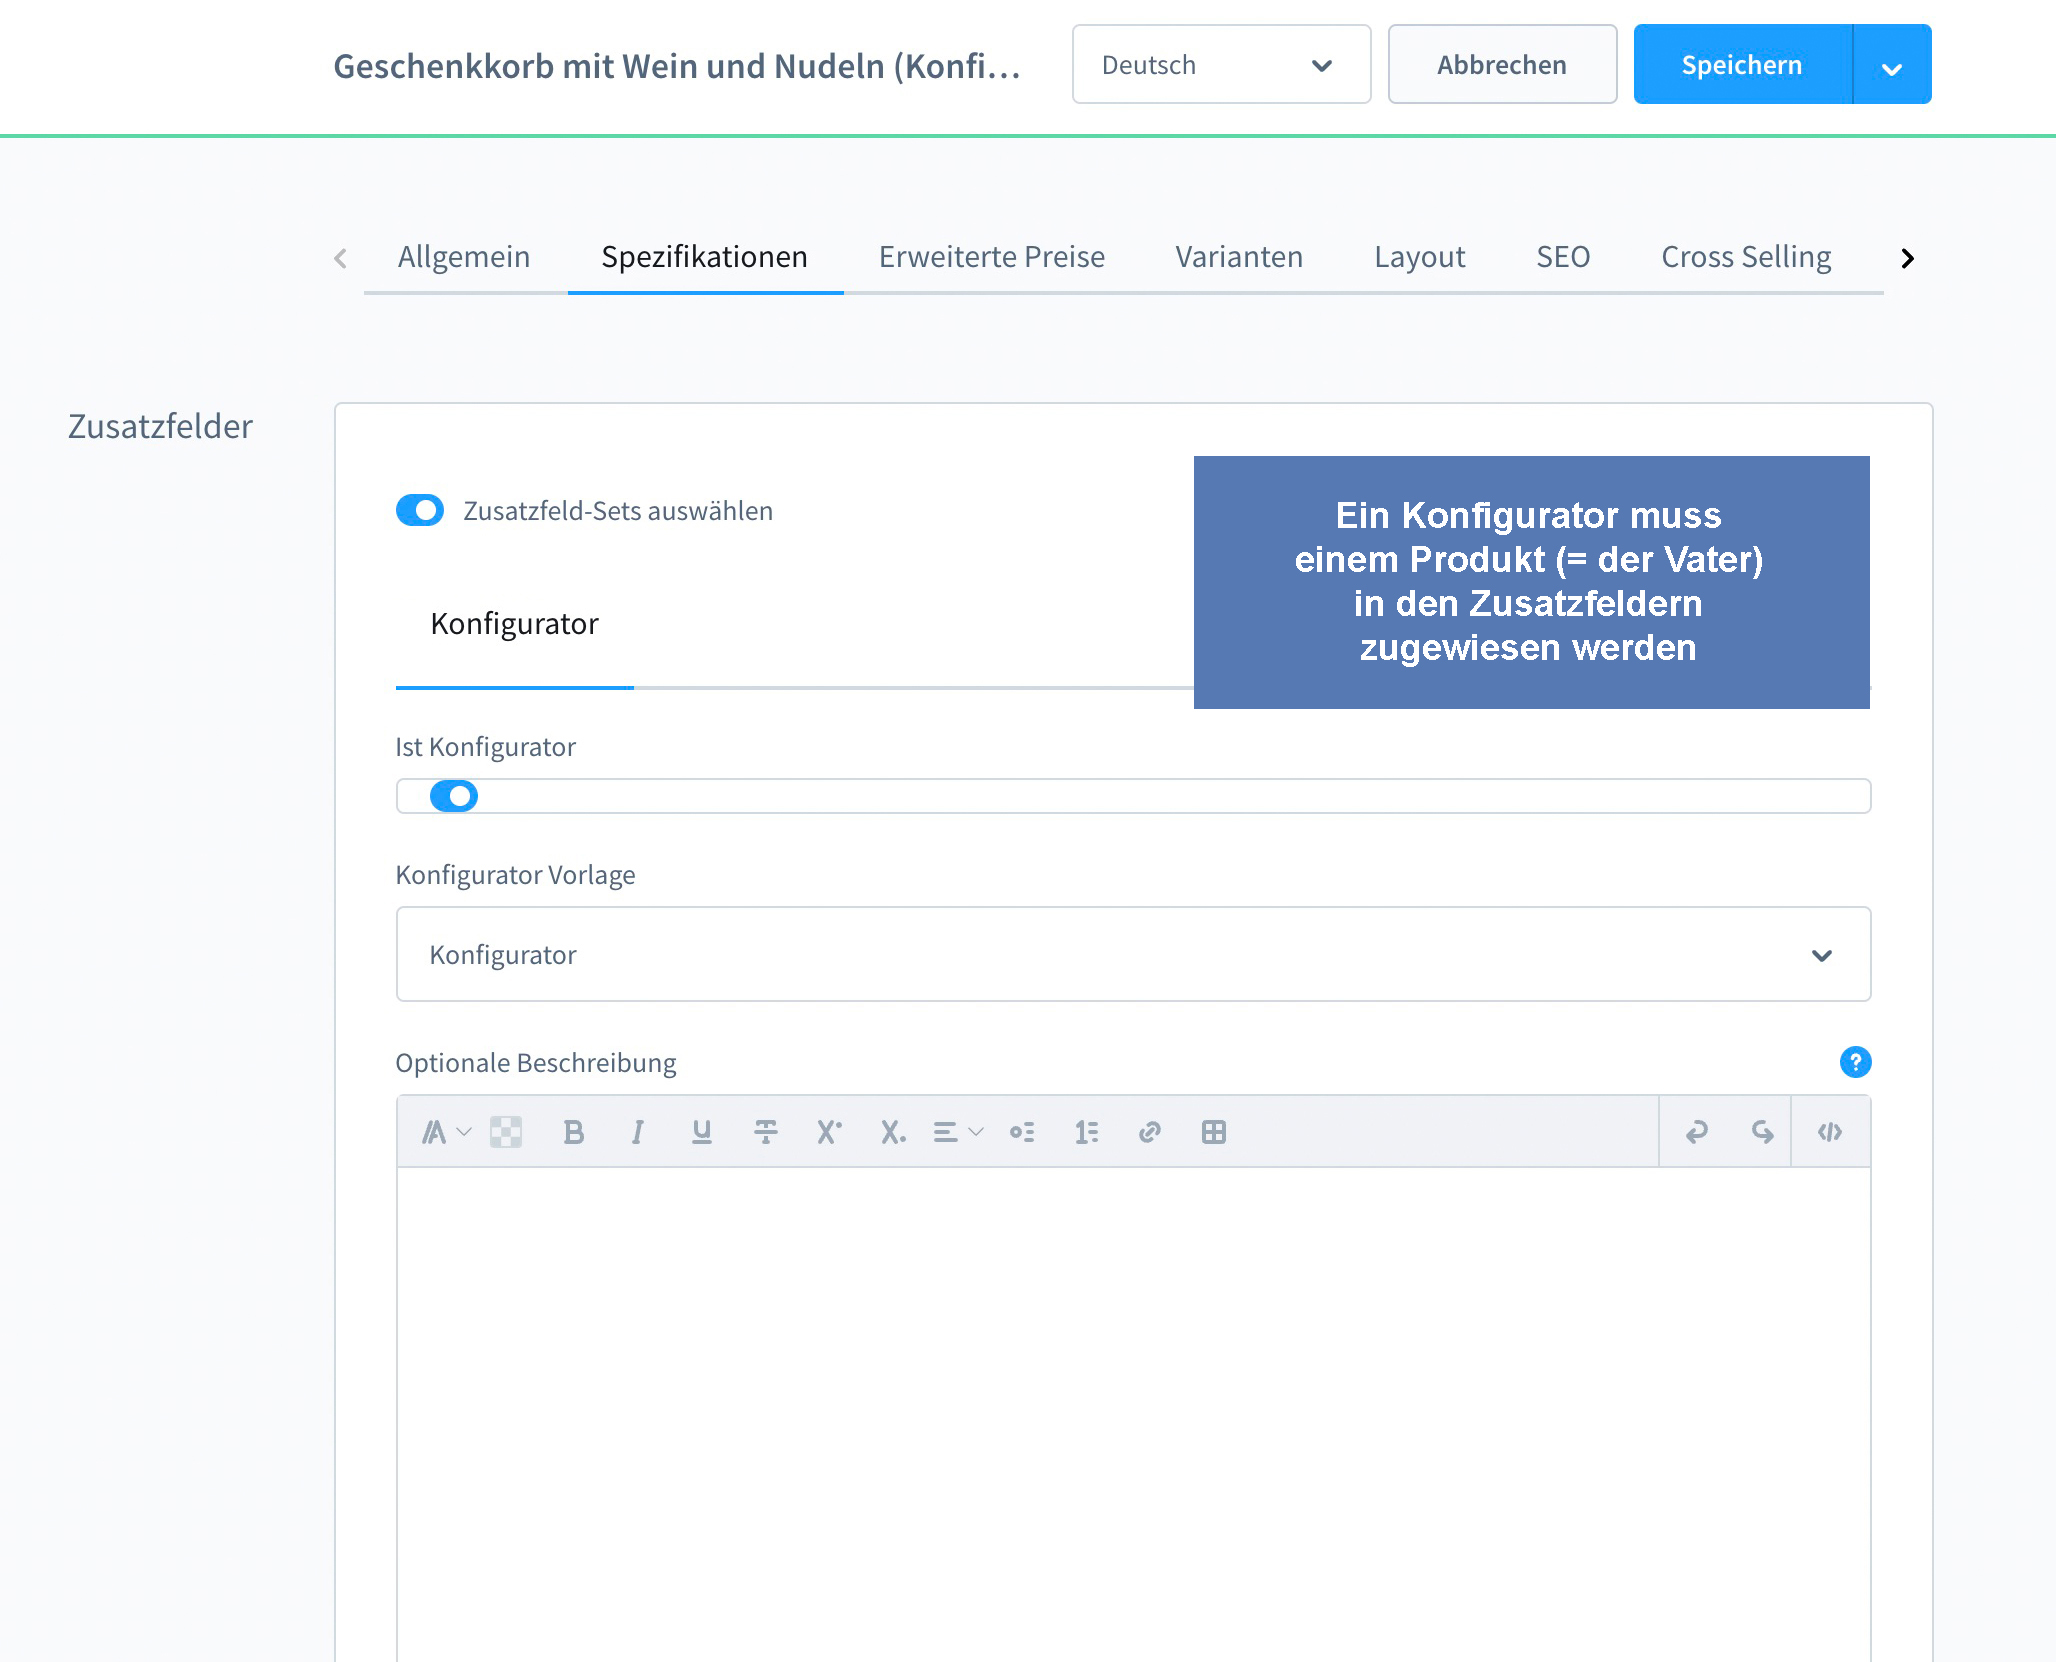Click the Abbrechen button
This screenshot has width=2056, height=1662.
tap(1502, 65)
